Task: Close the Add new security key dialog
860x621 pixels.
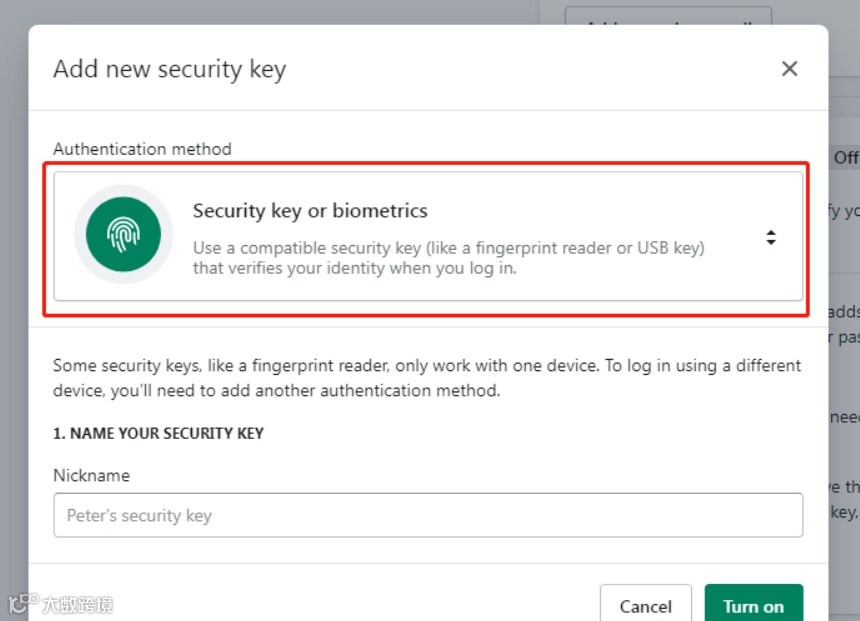Action: [789, 68]
